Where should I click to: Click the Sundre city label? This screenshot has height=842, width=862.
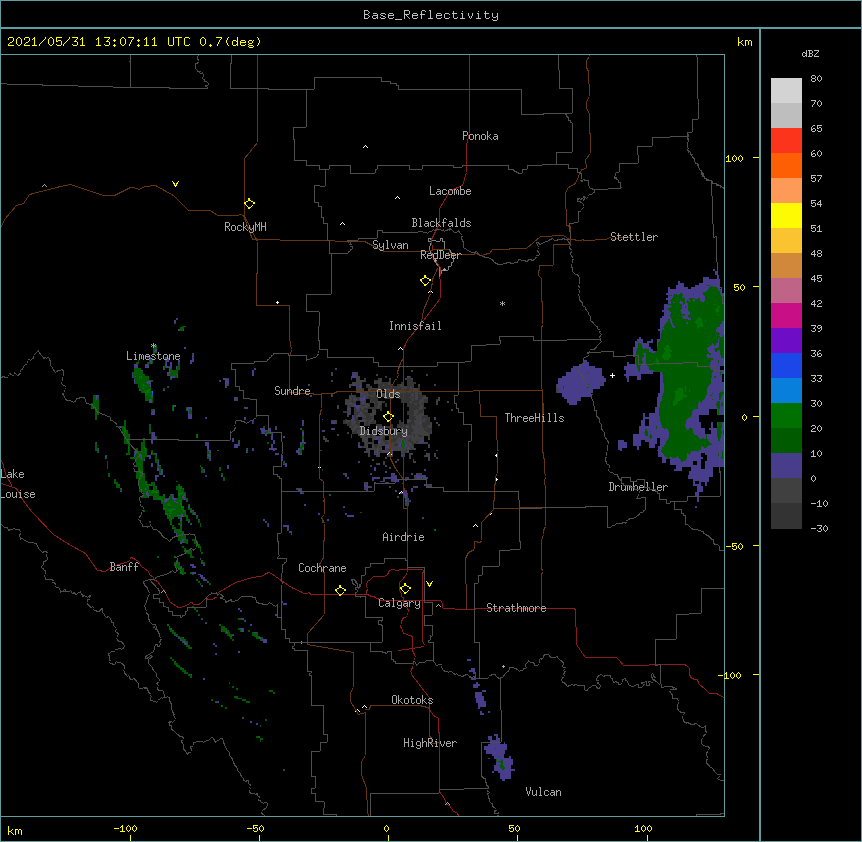292,391
